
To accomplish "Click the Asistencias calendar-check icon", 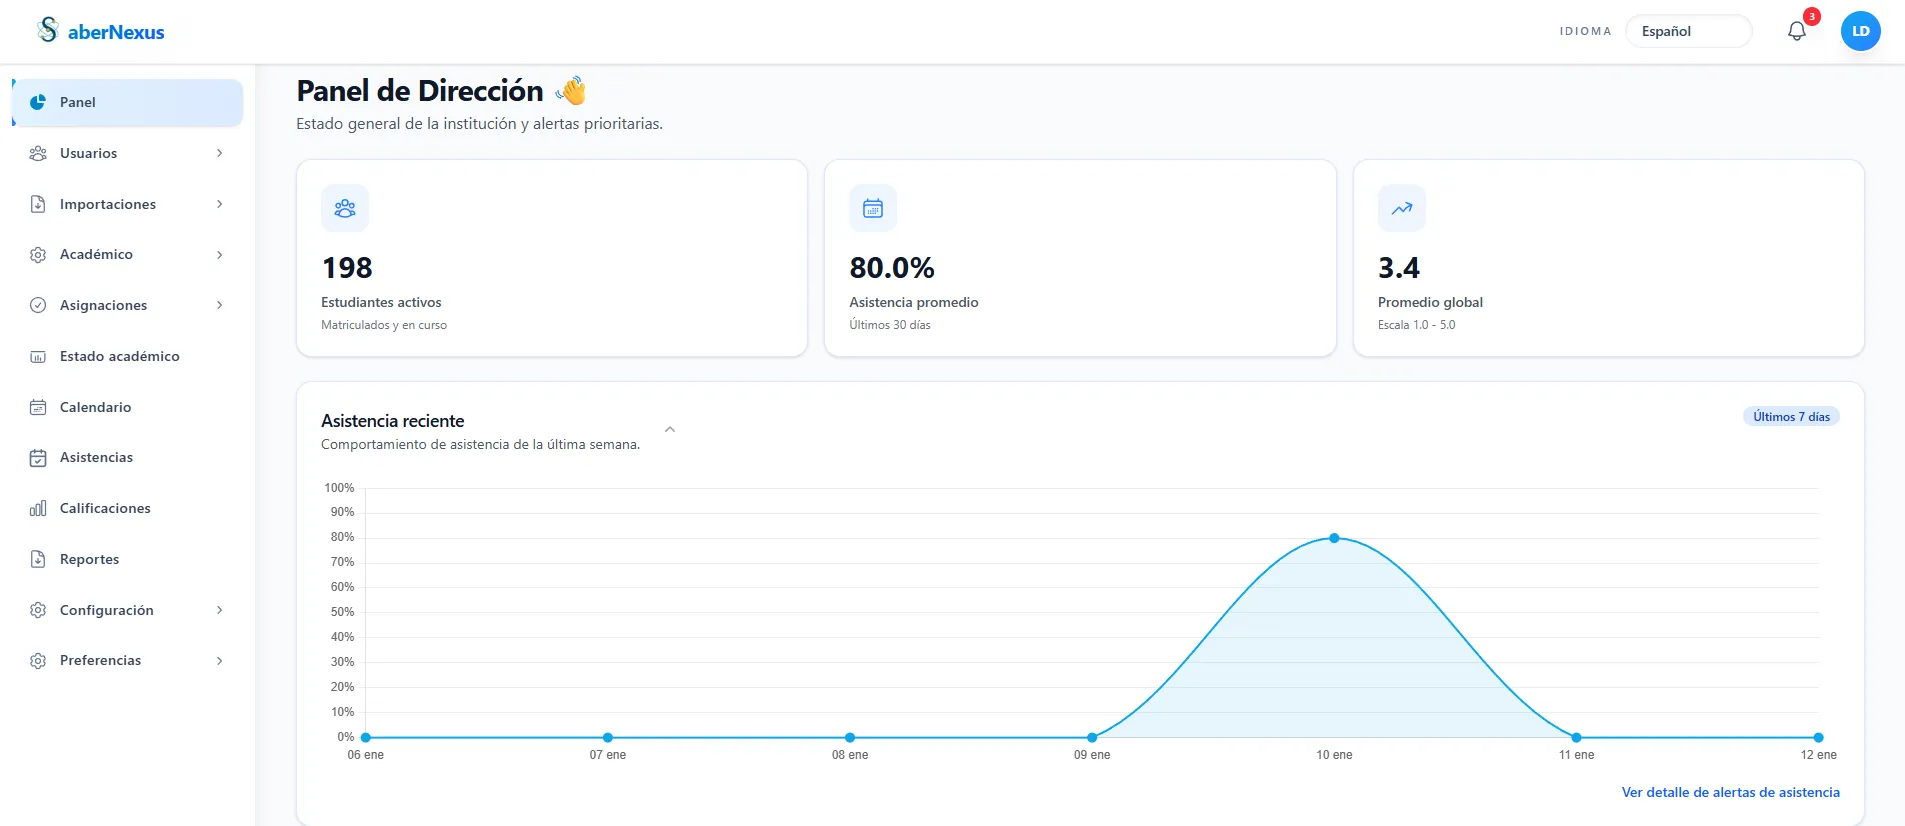I will pos(38,458).
